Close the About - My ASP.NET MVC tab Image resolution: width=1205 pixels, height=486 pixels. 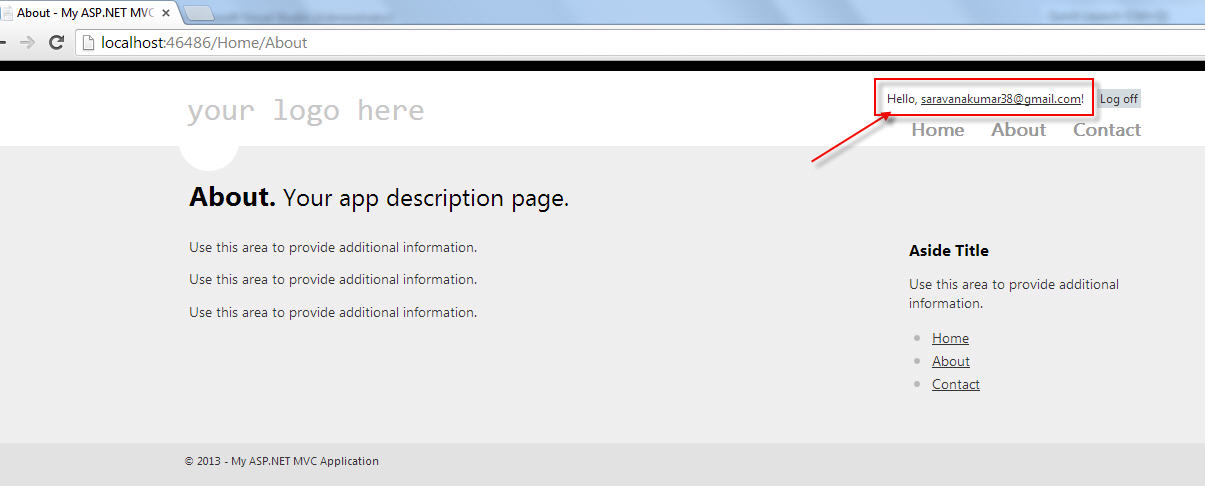coord(166,13)
